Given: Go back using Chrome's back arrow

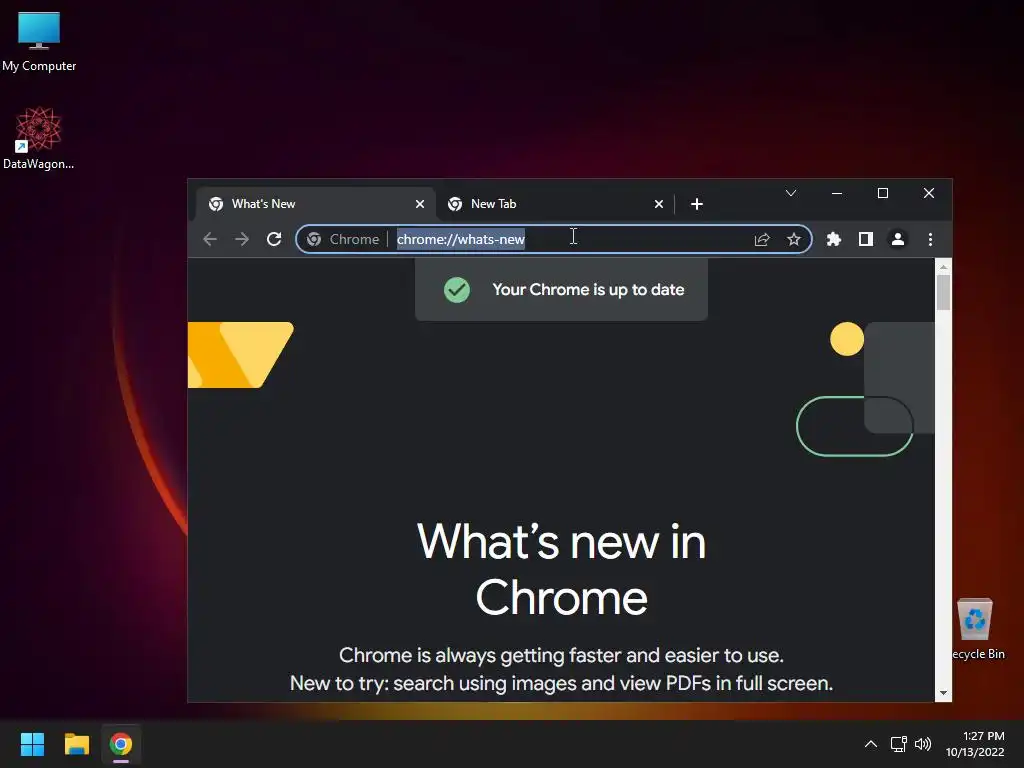Looking at the screenshot, I should (210, 239).
